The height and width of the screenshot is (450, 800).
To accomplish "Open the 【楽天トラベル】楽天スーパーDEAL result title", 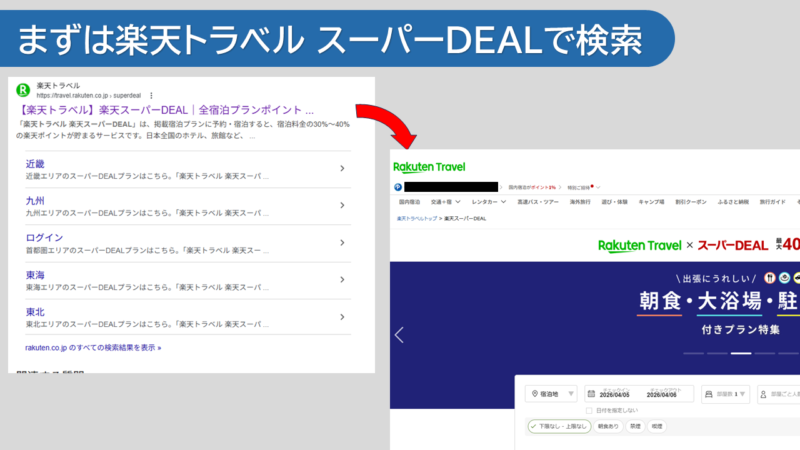I will point(165,110).
